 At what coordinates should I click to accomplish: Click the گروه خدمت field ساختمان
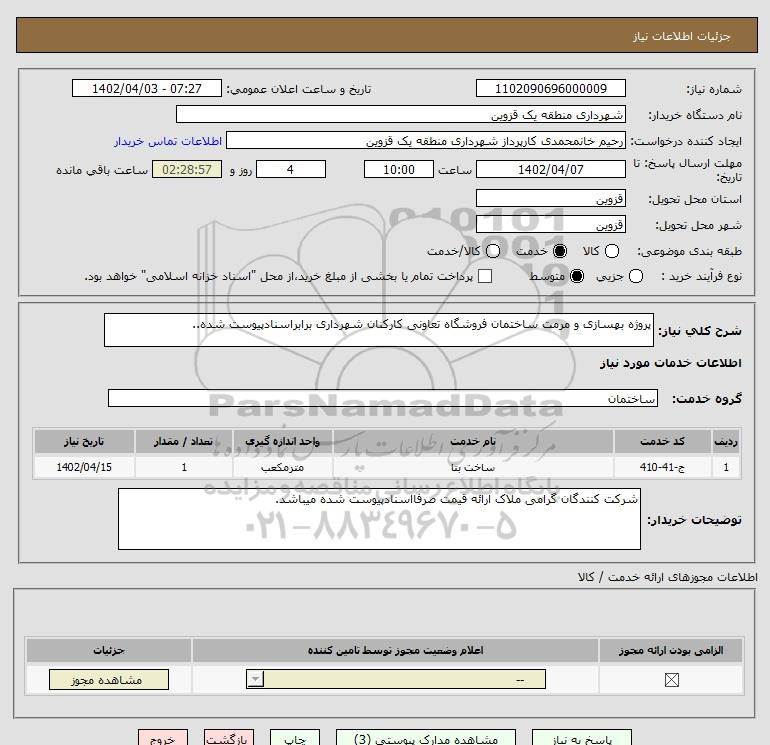383,398
